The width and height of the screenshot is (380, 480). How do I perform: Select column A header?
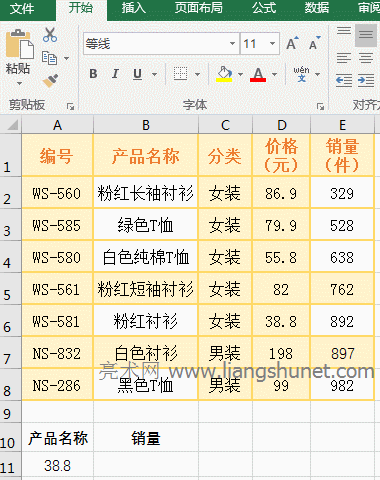pos(58,125)
